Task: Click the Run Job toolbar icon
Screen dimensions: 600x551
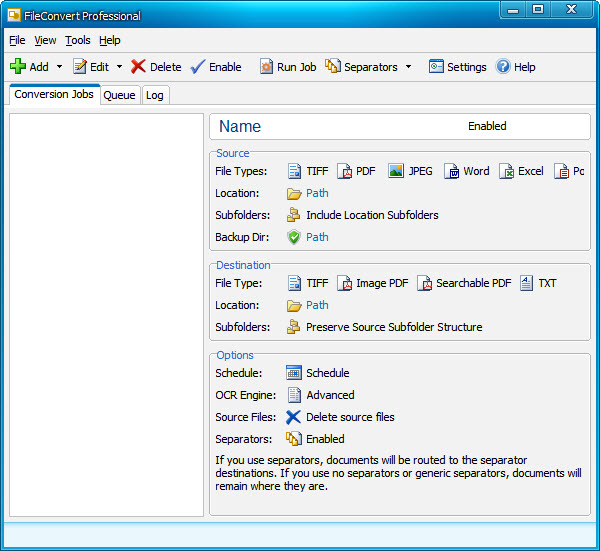Action: (x=266, y=67)
